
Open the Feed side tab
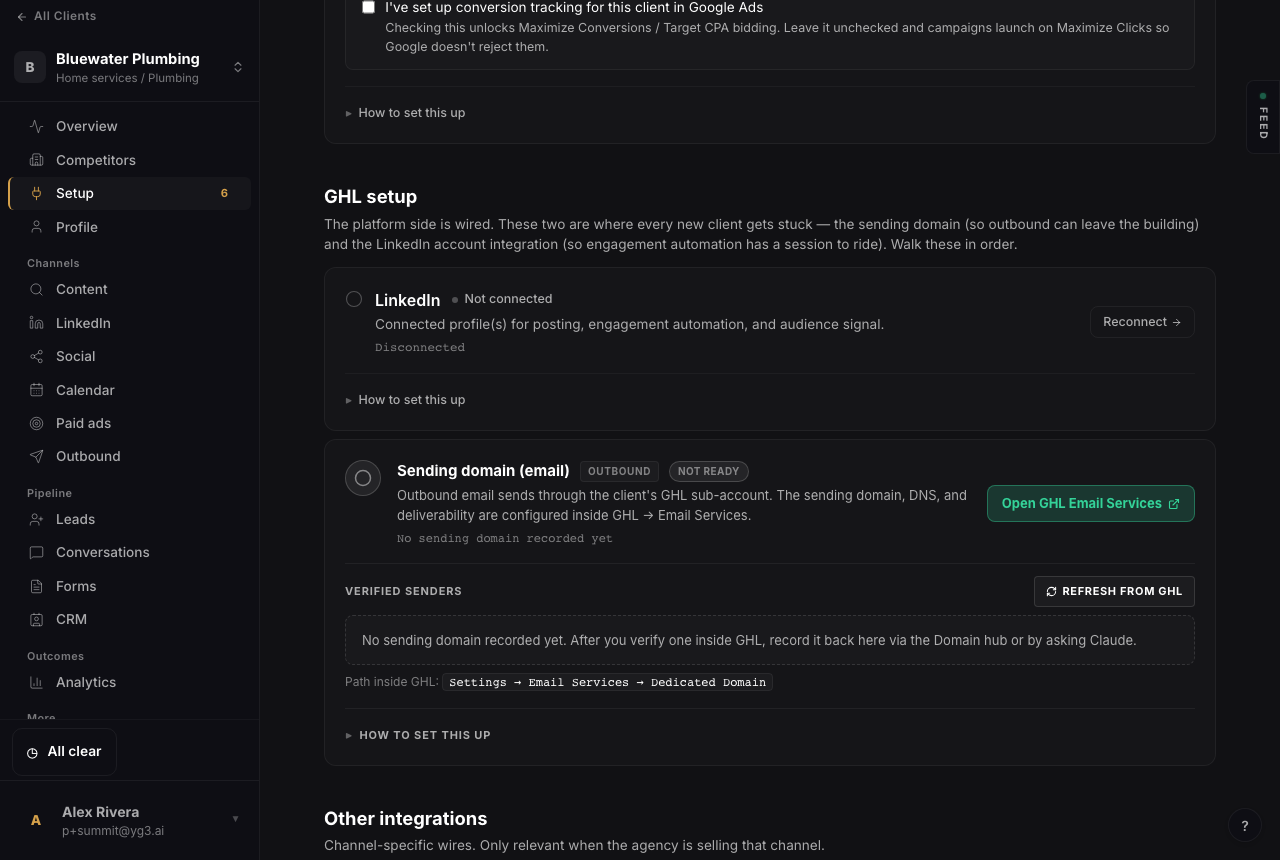point(1263,117)
